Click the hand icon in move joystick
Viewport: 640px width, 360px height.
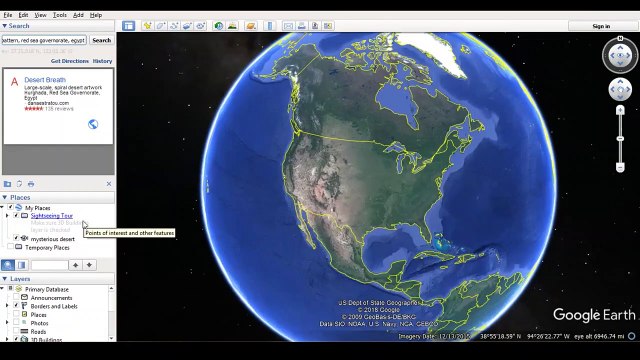click(620, 89)
